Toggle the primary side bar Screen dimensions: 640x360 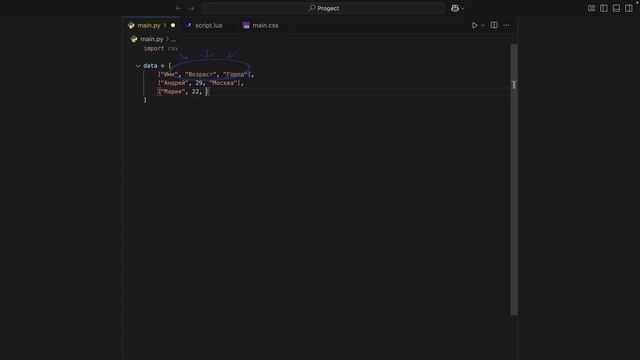[604, 8]
